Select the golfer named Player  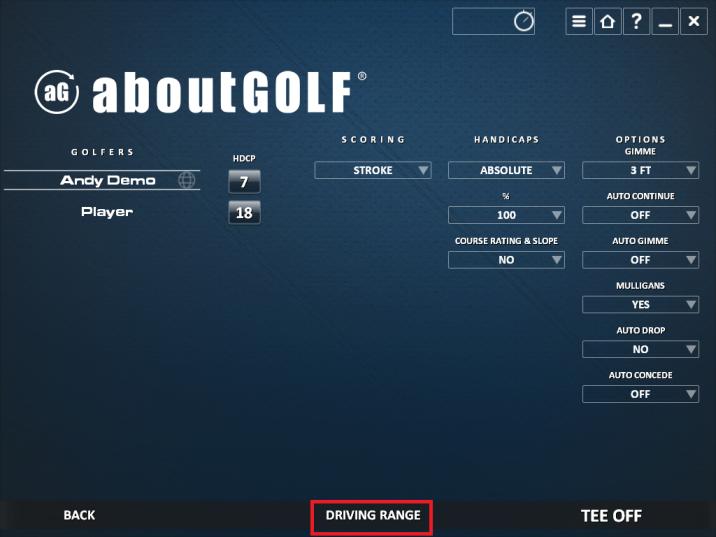coord(107,212)
